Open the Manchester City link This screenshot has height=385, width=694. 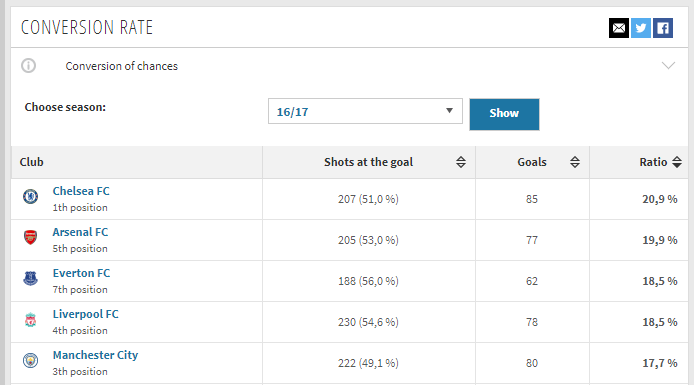tap(95, 355)
